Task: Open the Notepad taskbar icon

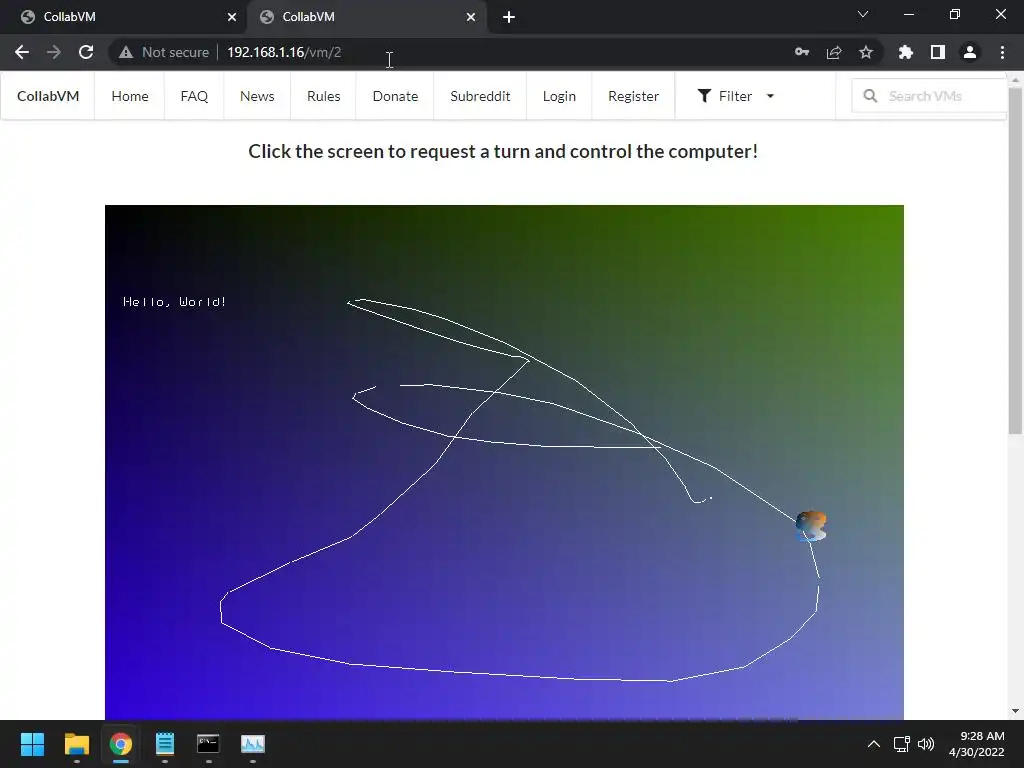Action: click(165, 744)
